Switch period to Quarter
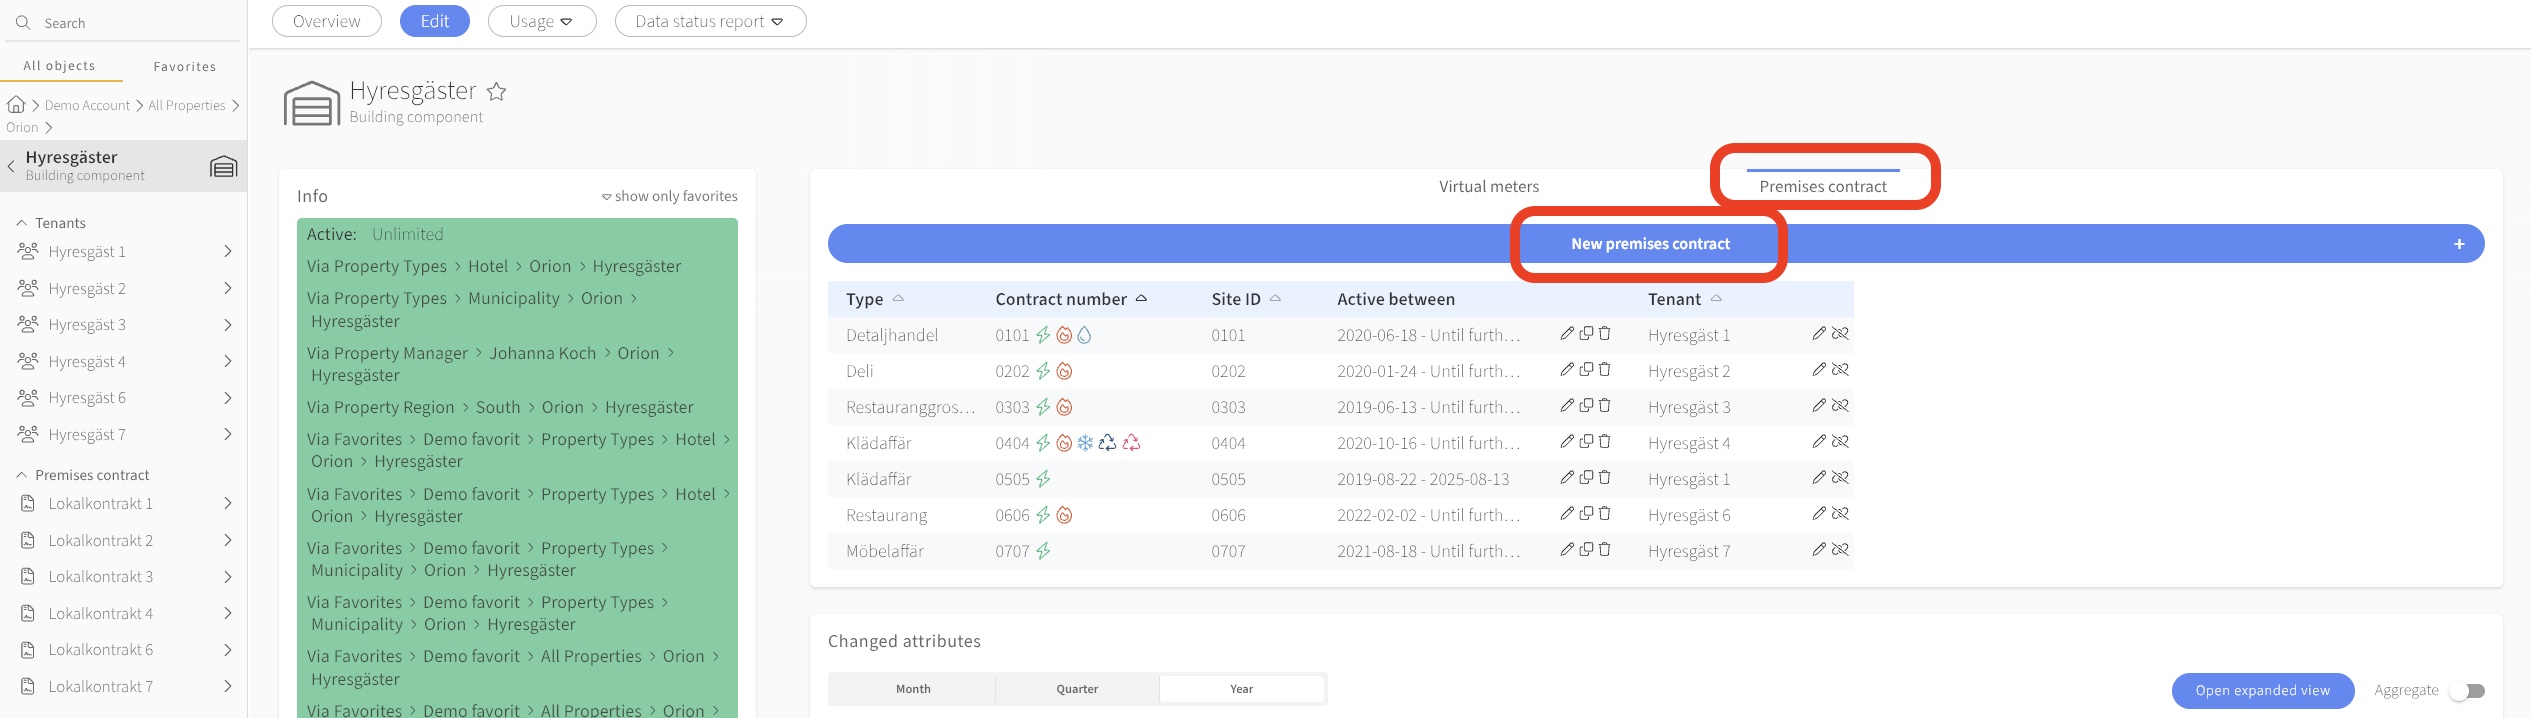This screenshot has height=718, width=2531. pos(1077,689)
